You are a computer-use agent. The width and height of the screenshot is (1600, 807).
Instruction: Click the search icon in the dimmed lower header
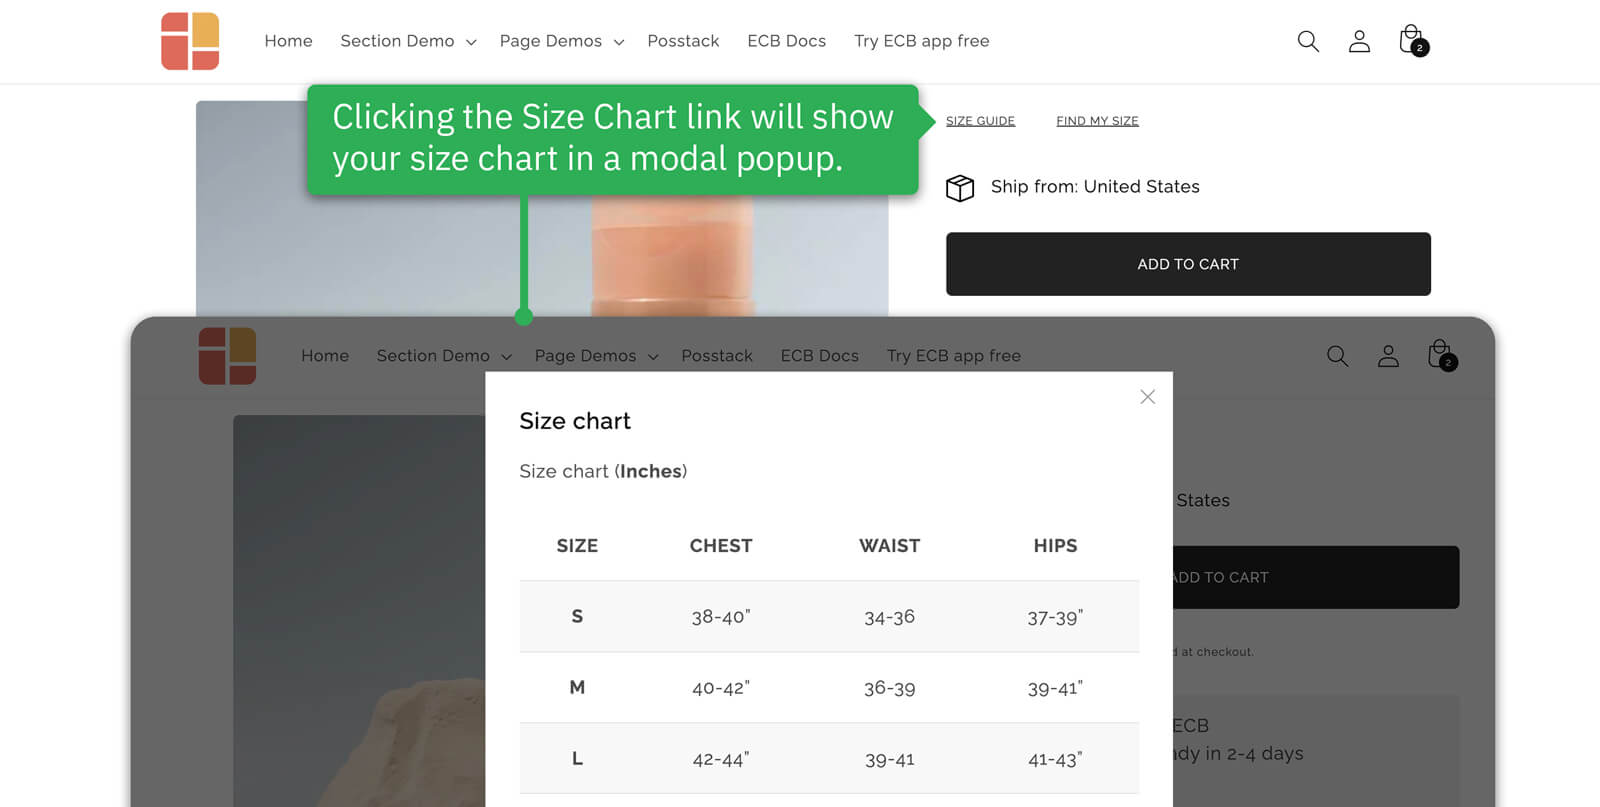1337,356
